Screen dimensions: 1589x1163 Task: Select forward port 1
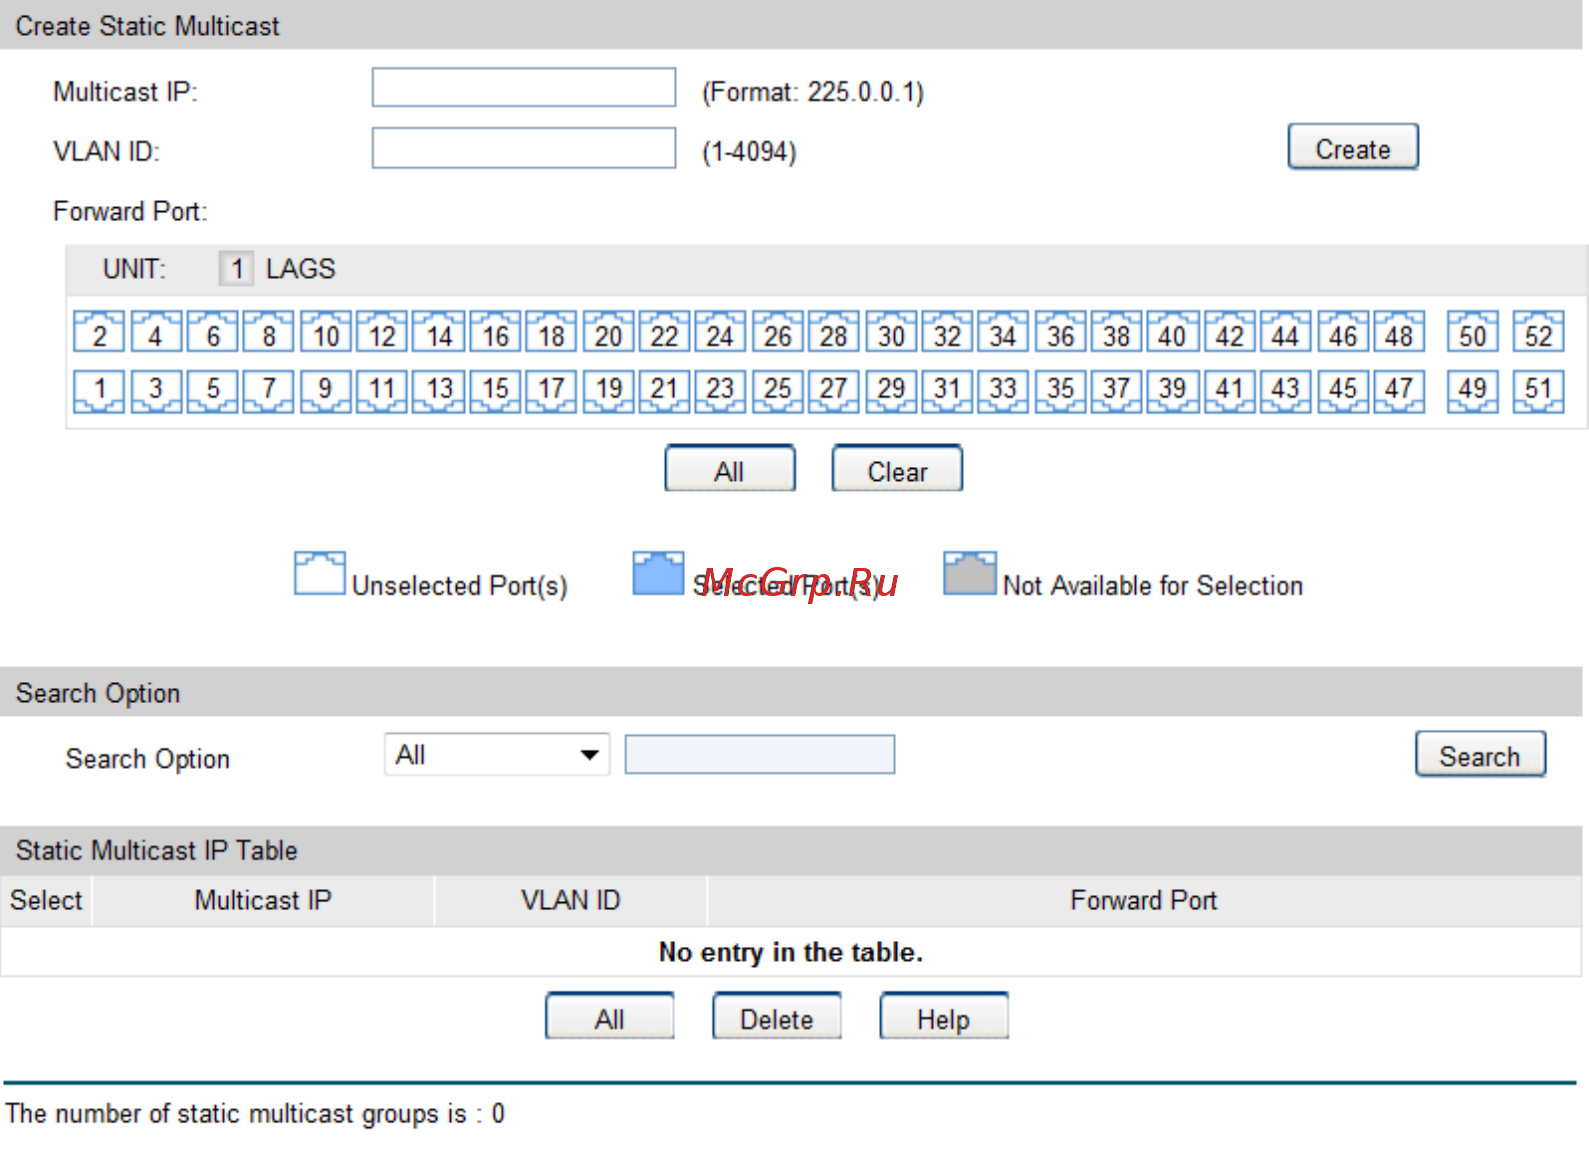(99, 391)
